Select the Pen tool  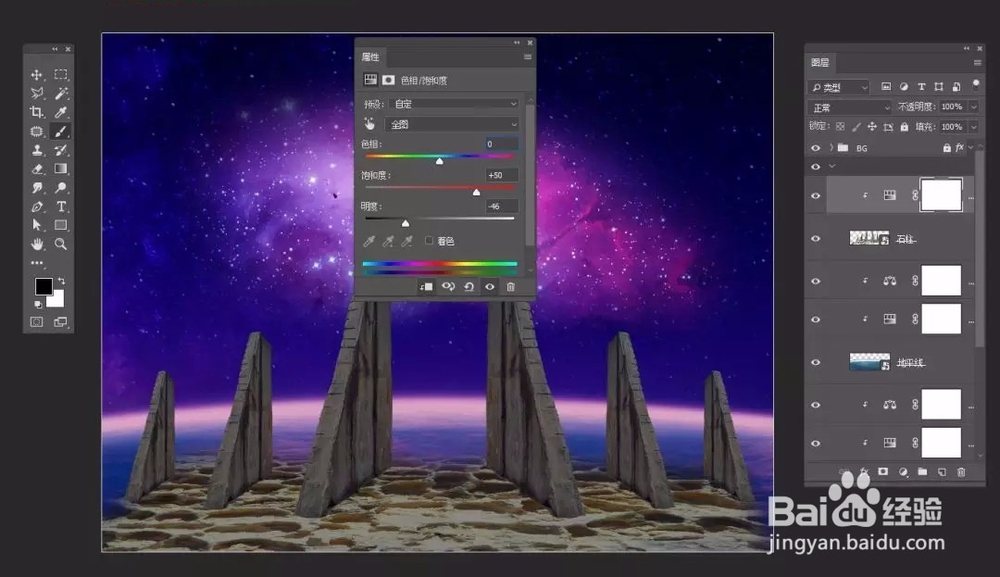tap(37, 207)
